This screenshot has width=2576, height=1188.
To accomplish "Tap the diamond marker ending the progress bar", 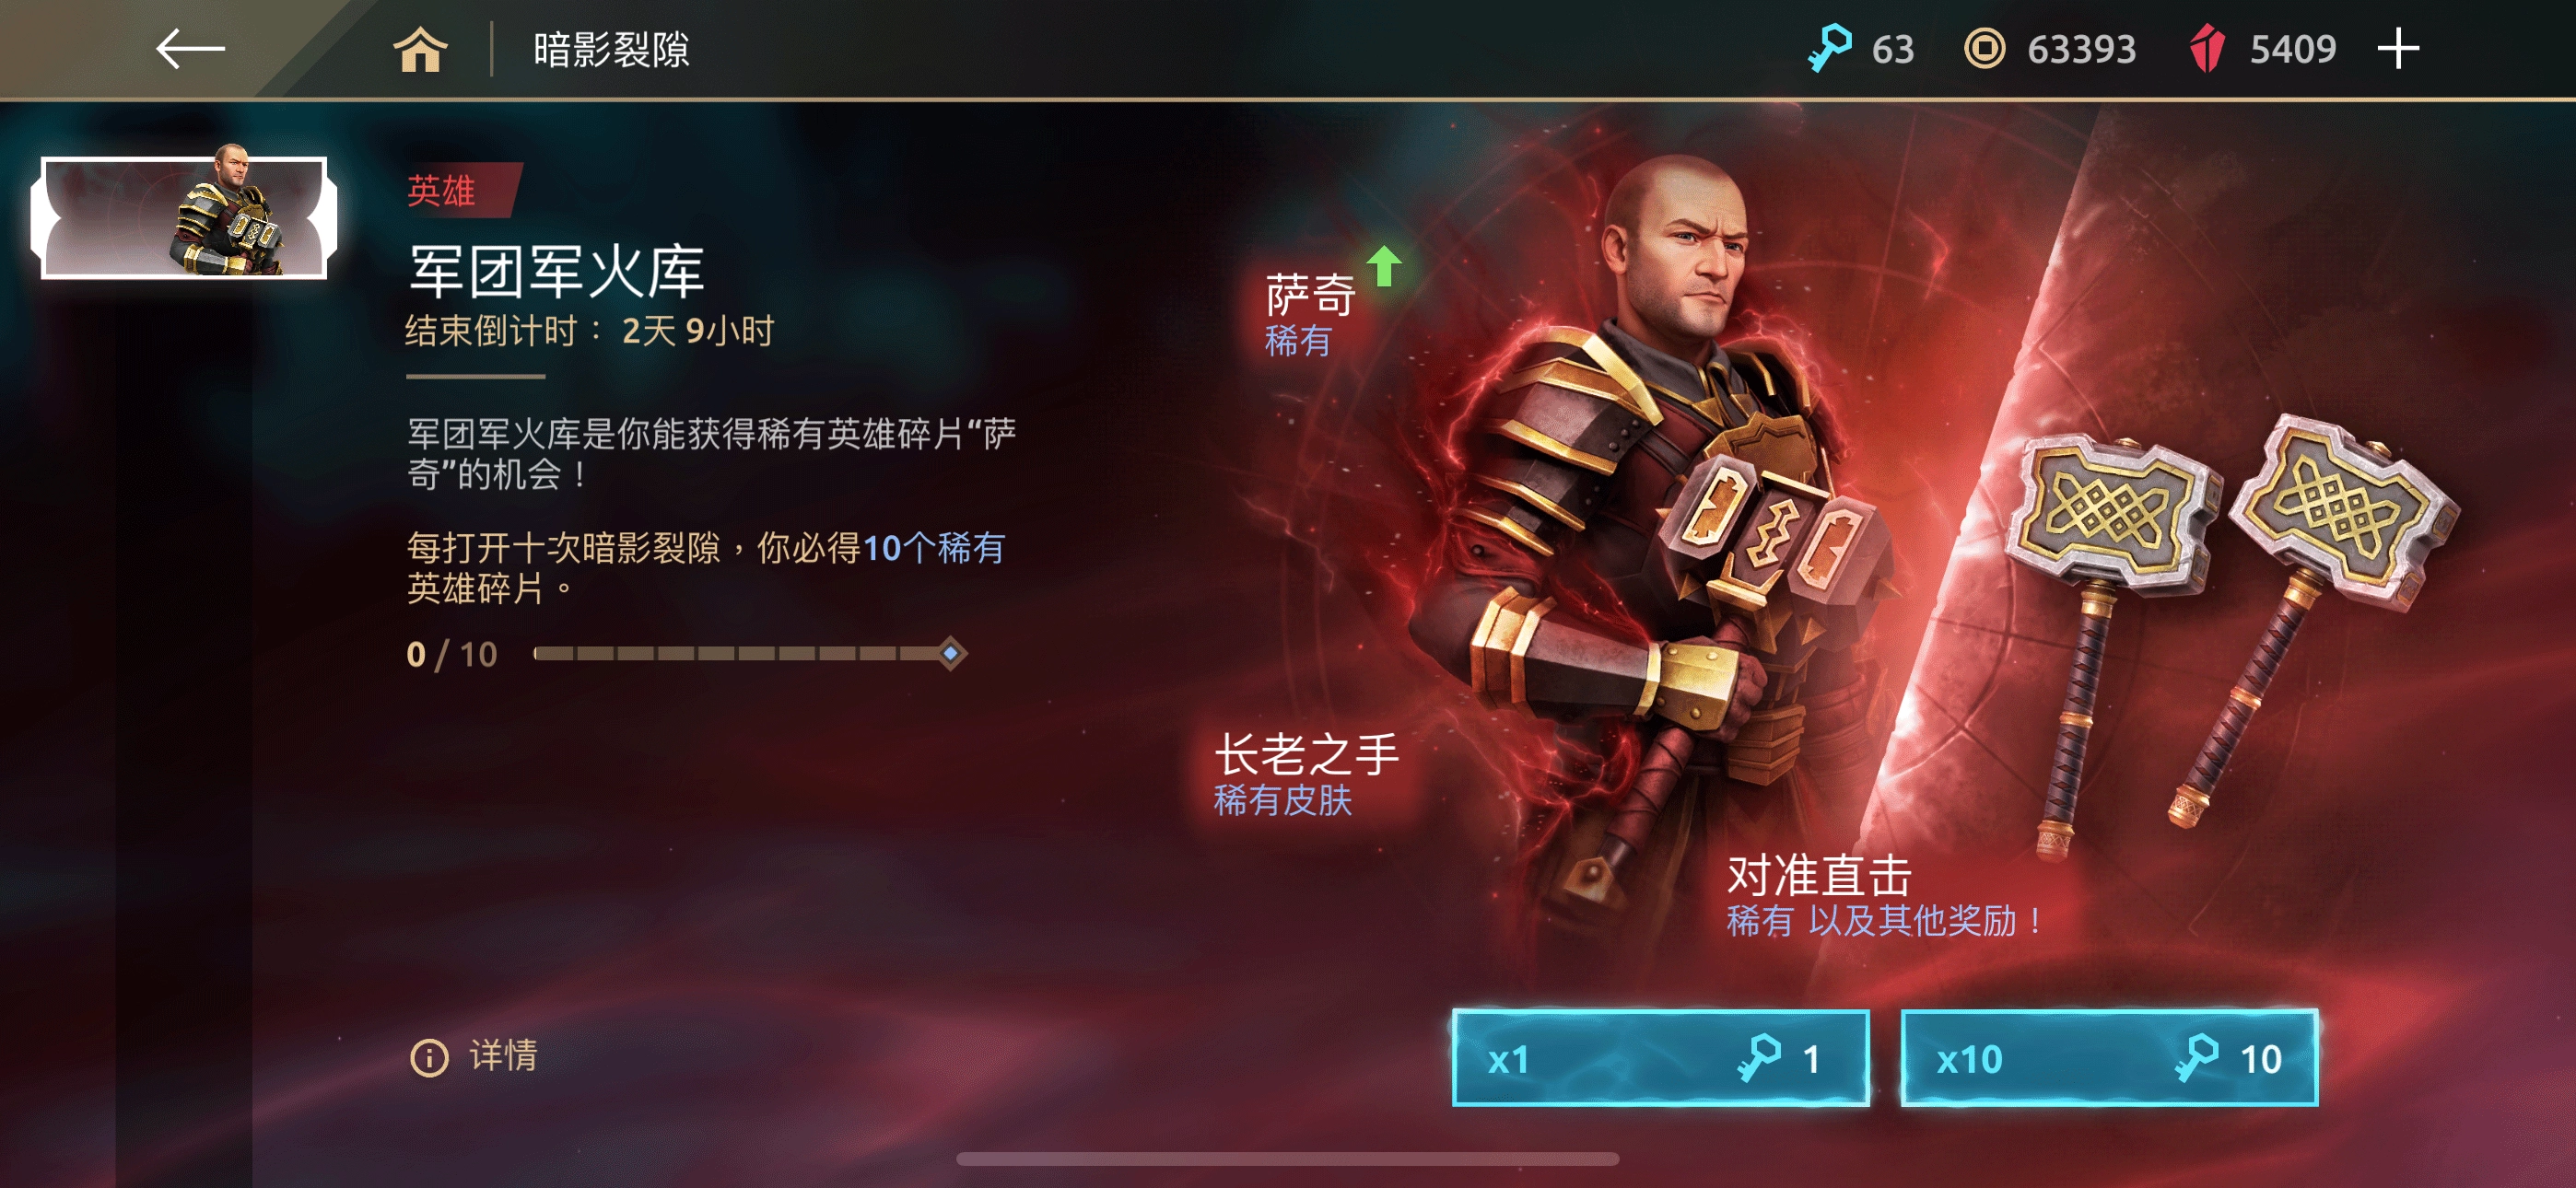I will pos(950,654).
